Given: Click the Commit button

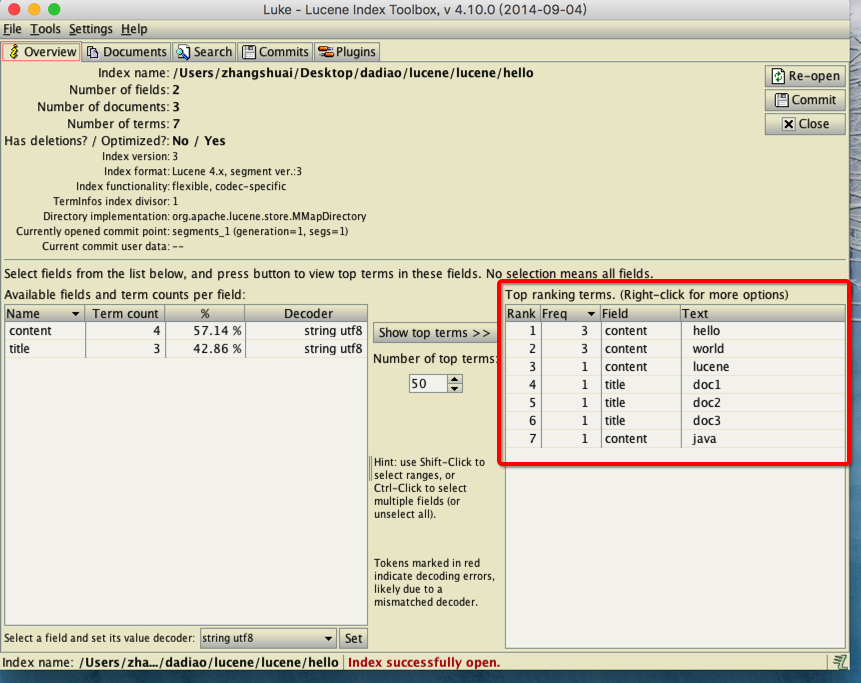Looking at the screenshot, I should (805, 100).
